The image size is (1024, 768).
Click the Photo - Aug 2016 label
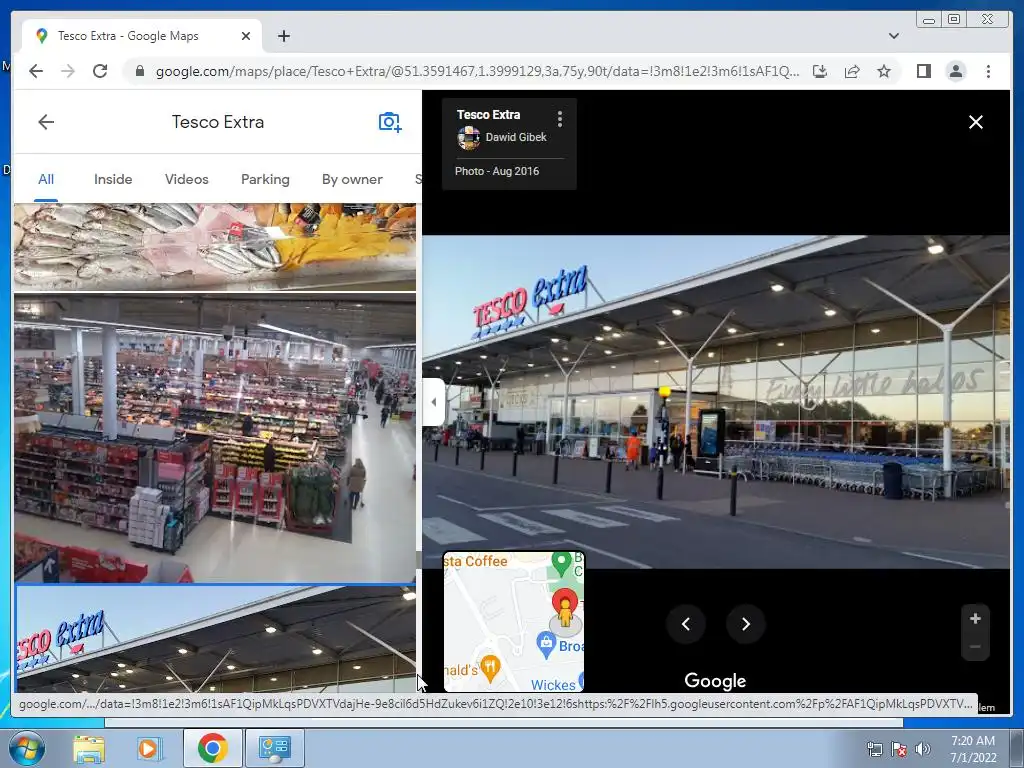pos(497,171)
